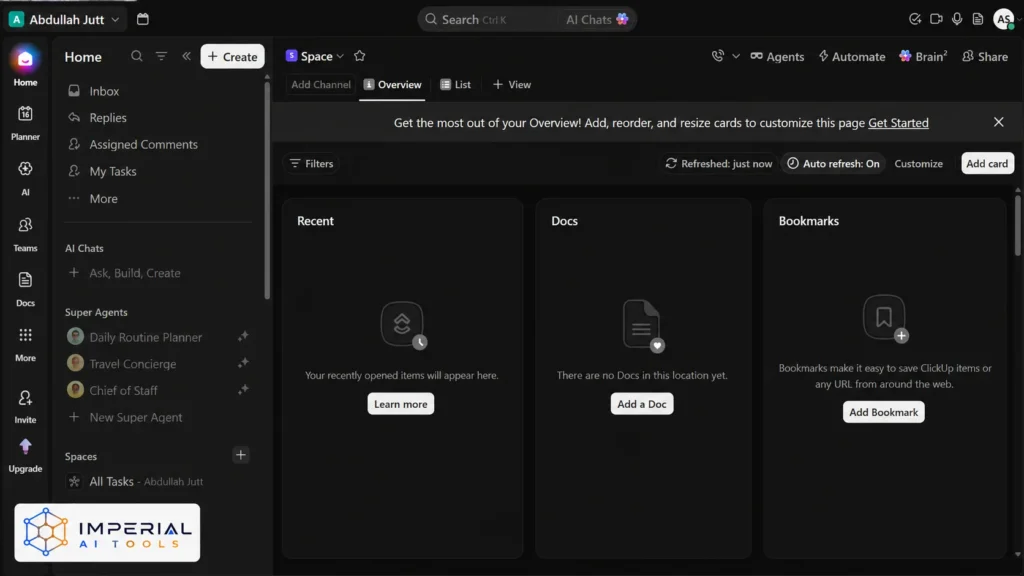Collapse the sidebar with double chevron
Screen dimensions: 1024x576
[x=186, y=56]
